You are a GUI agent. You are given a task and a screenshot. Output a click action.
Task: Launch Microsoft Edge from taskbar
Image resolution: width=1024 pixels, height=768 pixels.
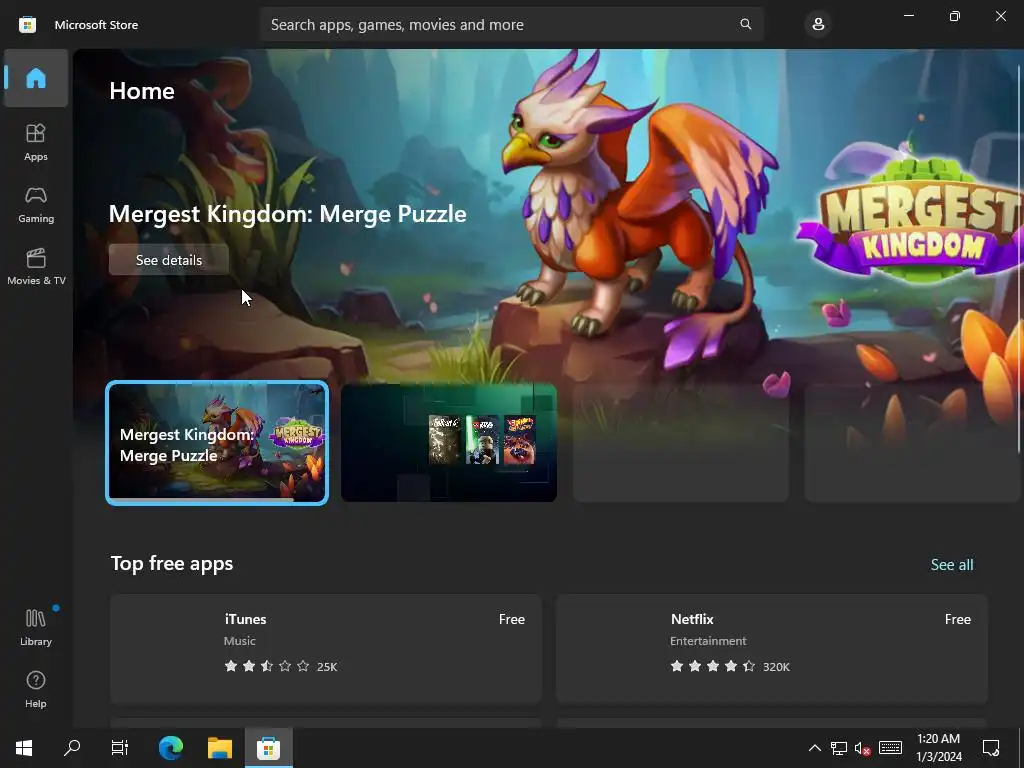(171, 748)
